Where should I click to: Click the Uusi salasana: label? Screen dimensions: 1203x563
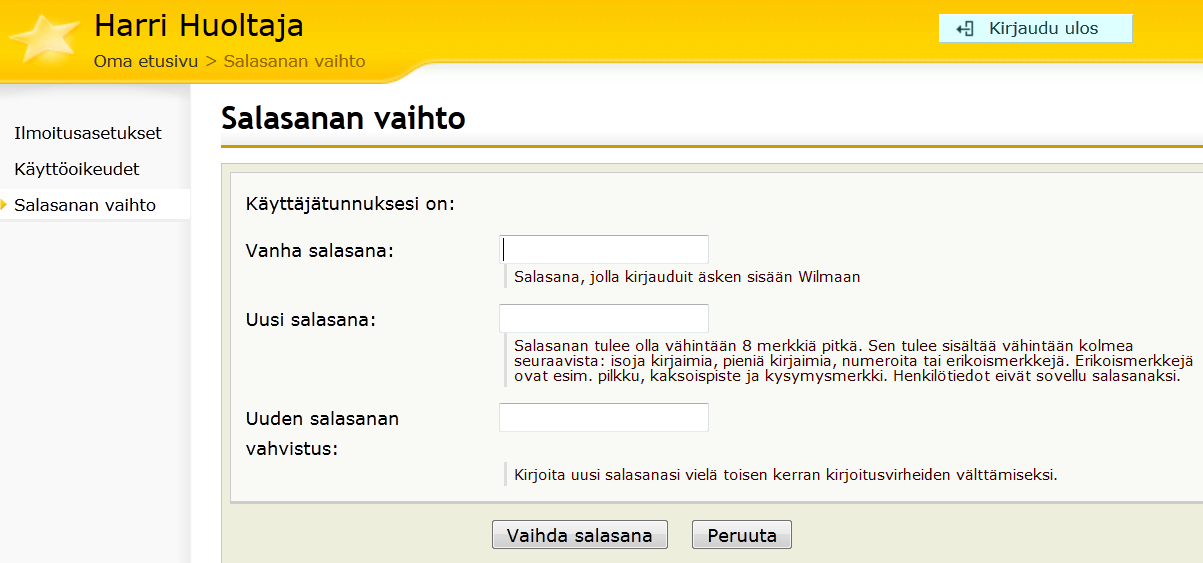tap(311, 320)
